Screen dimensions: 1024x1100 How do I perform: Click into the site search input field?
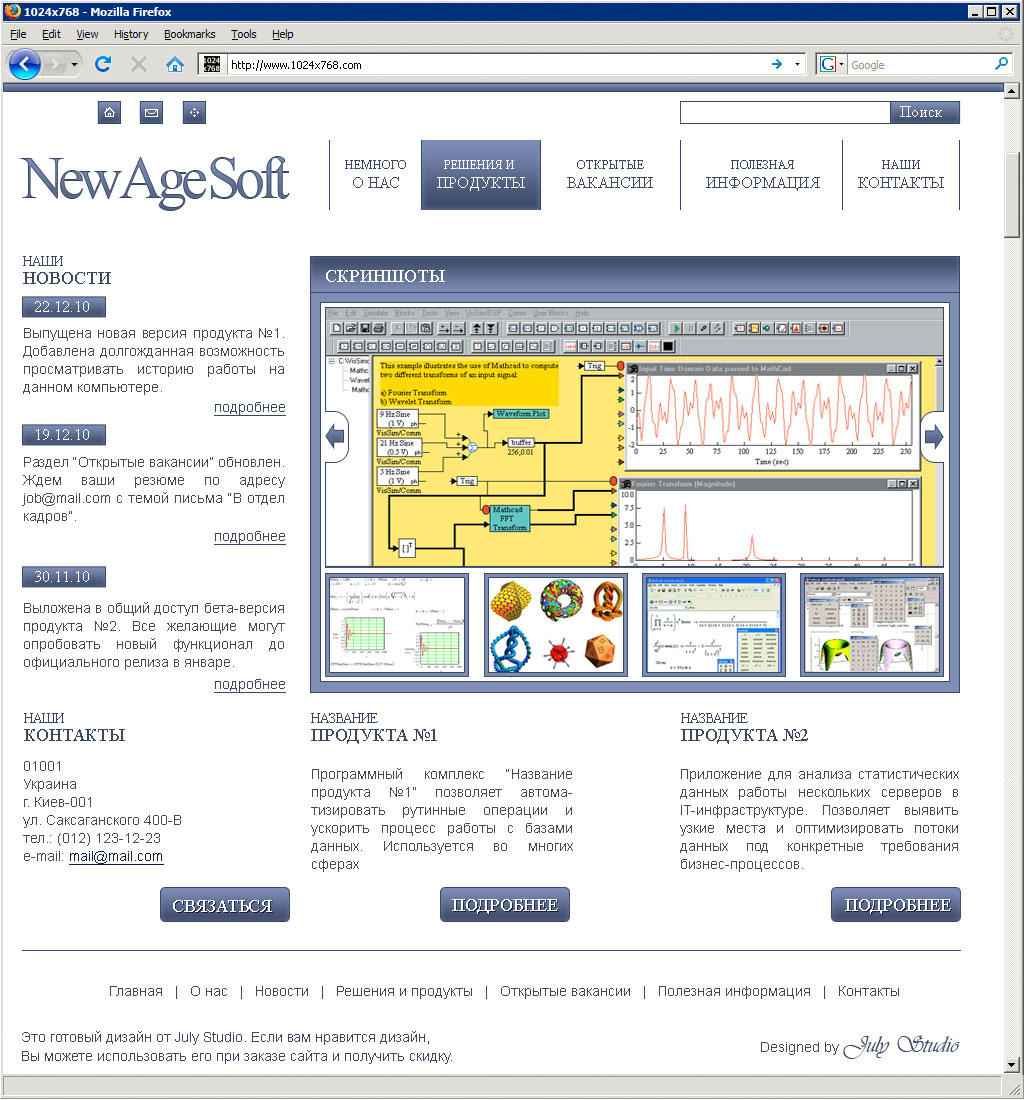coord(784,113)
